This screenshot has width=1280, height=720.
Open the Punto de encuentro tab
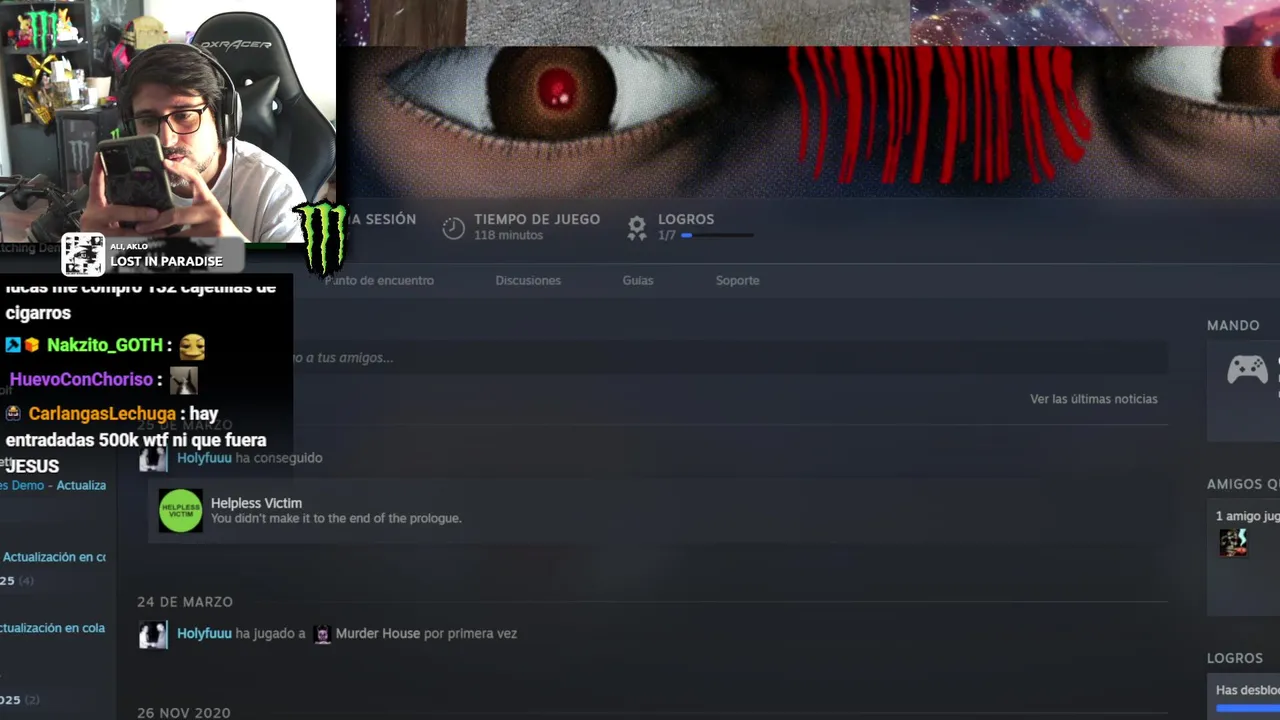(x=379, y=281)
